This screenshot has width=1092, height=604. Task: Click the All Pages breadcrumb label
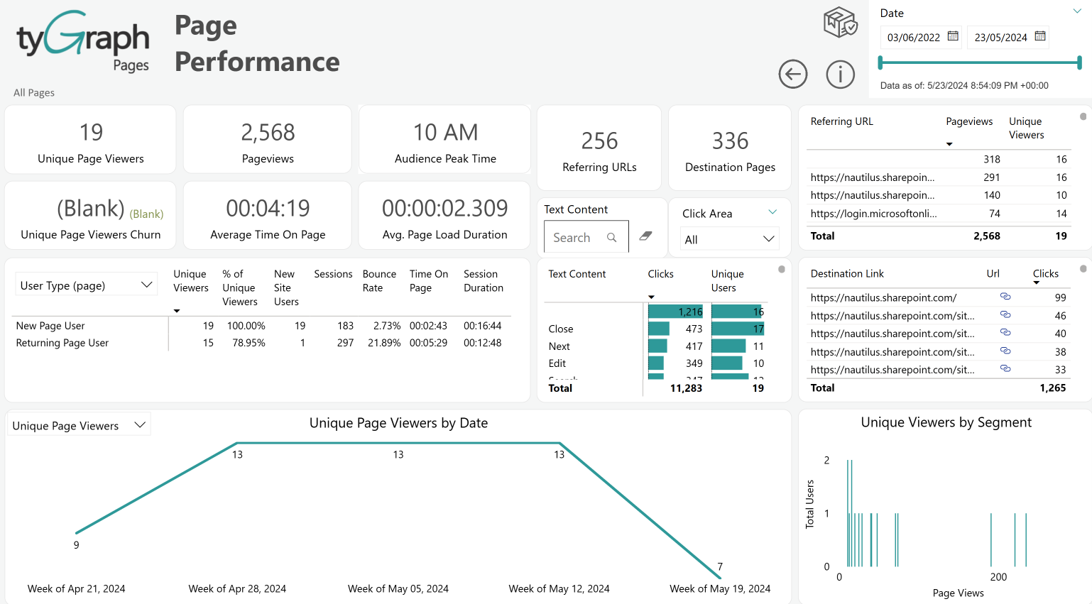click(x=33, y=93)
